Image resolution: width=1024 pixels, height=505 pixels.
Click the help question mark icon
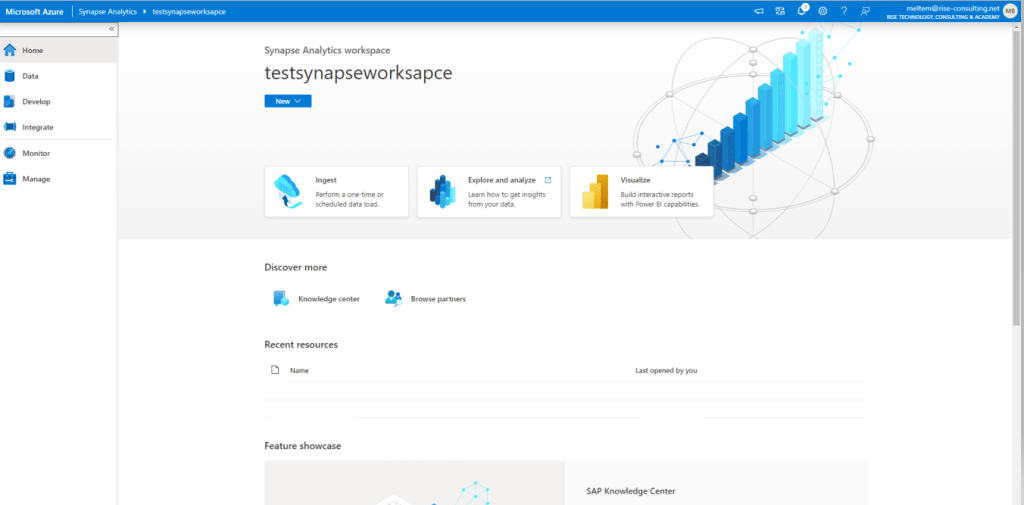click(844, 10)
